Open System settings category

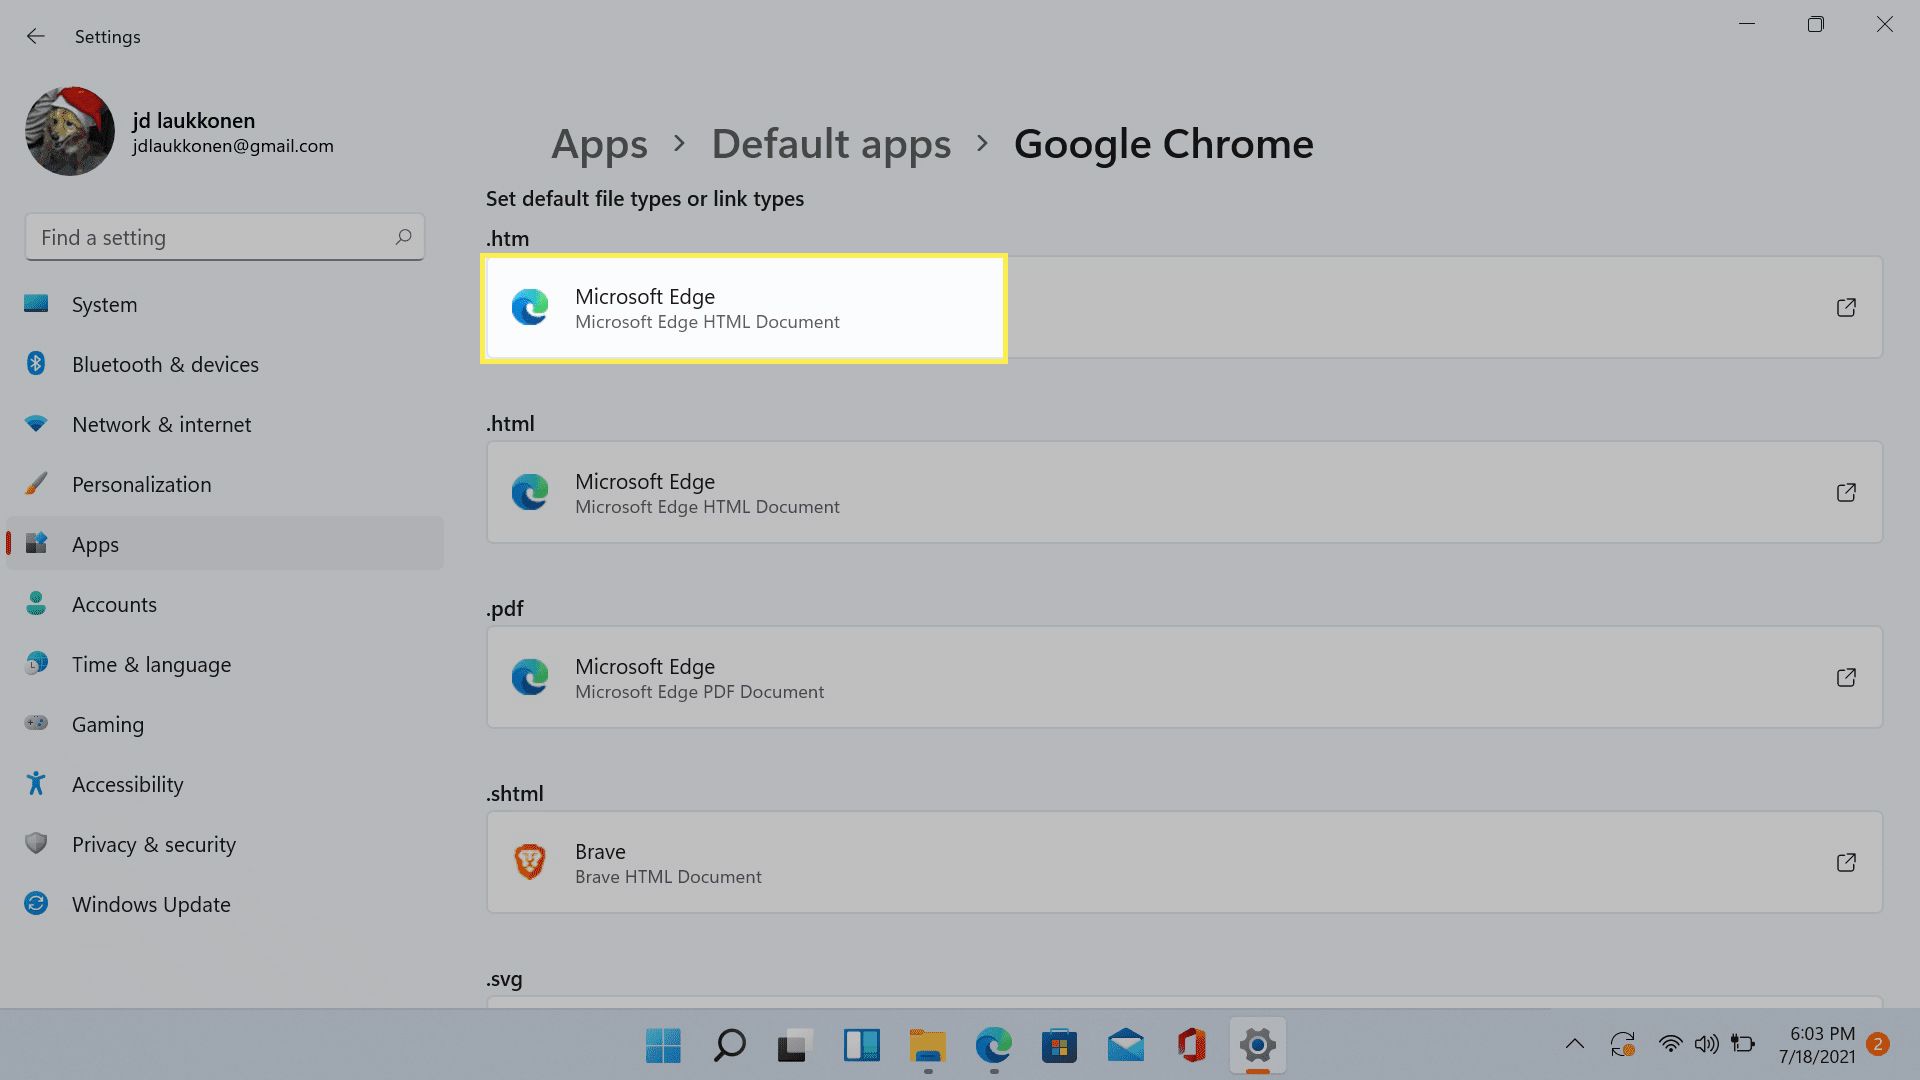[225, 304]
